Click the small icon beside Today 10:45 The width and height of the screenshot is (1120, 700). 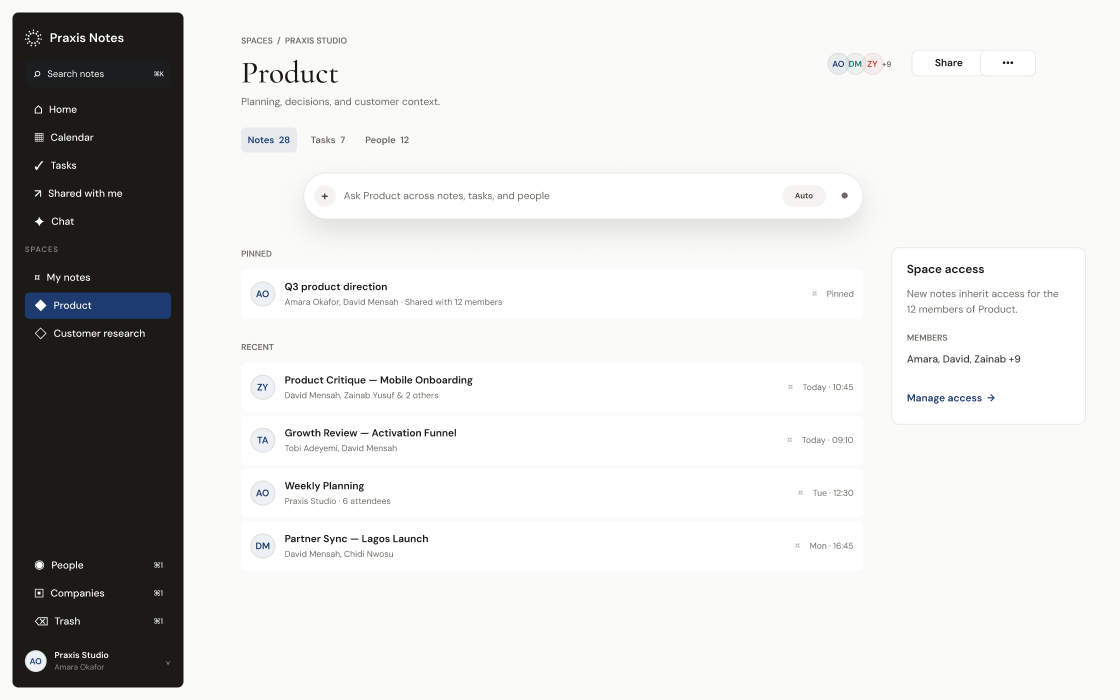point(790,387)
